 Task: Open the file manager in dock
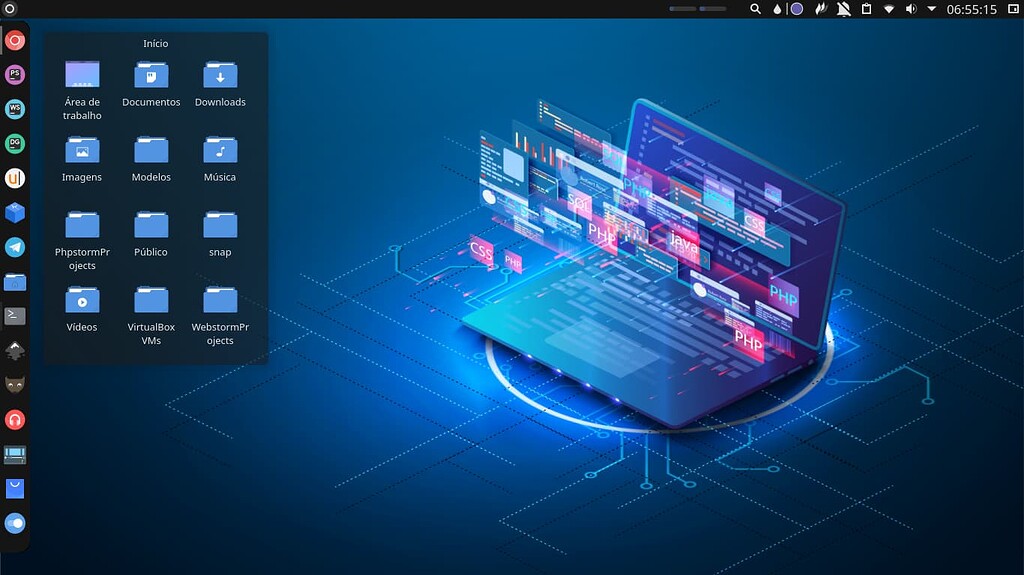pyautogui.click(x=15, y=282)
